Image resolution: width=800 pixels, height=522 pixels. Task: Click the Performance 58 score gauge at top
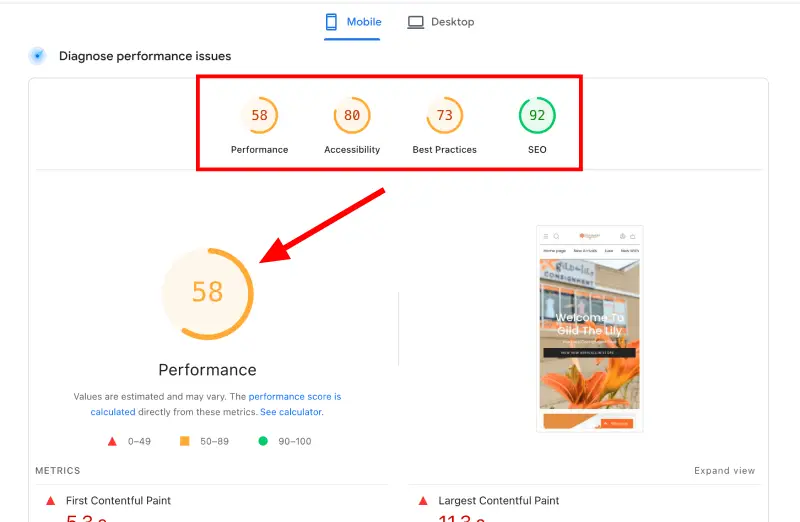pos(259,116)
